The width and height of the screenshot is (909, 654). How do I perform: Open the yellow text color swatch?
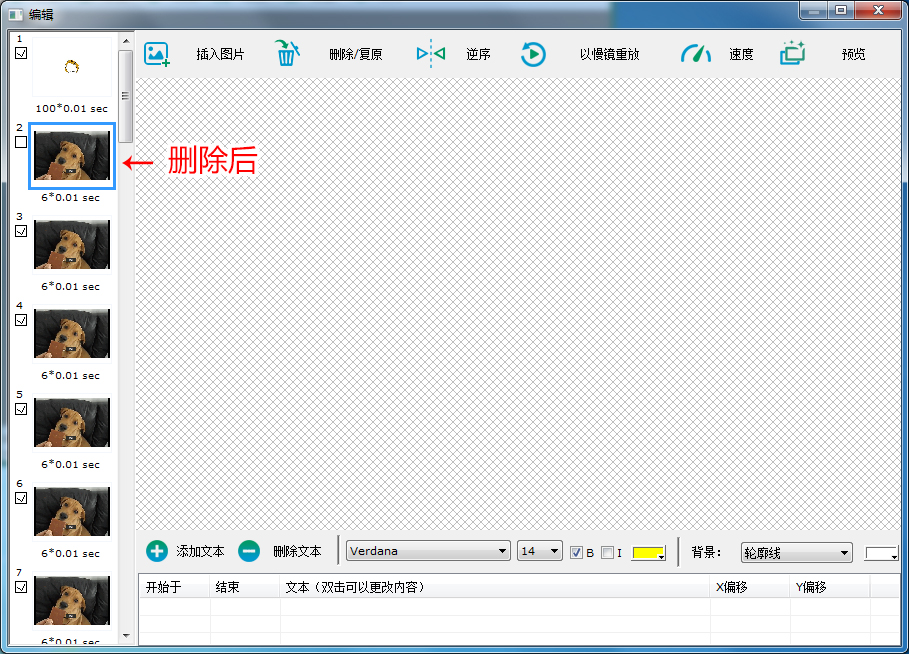(x=648, y=553)
